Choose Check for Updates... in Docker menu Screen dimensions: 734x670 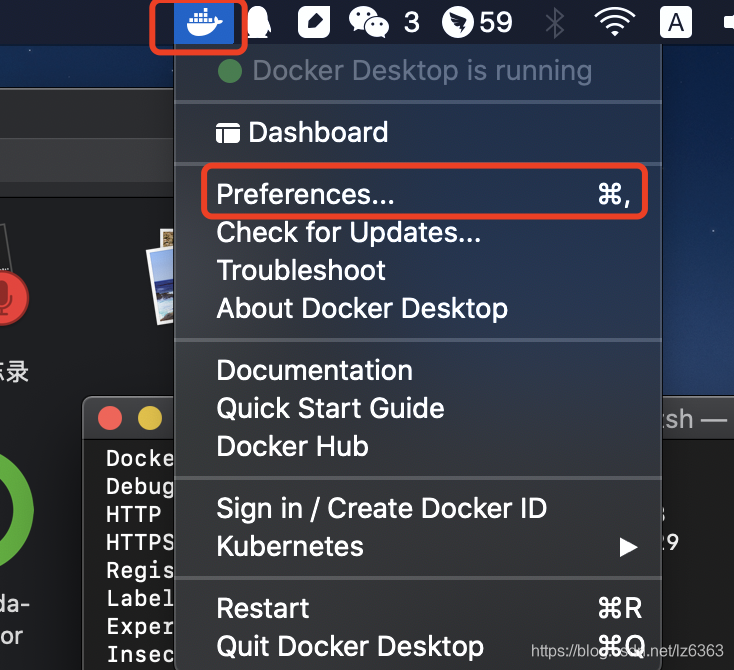click(418, 232)
